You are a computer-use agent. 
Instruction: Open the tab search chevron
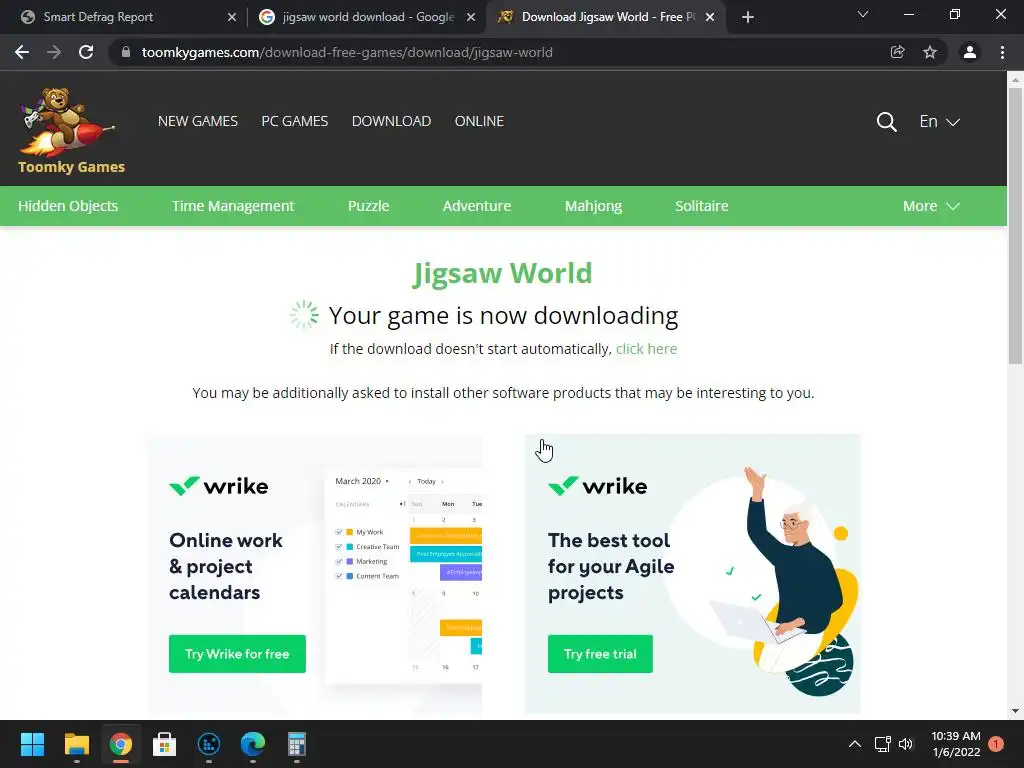[863, 14]
